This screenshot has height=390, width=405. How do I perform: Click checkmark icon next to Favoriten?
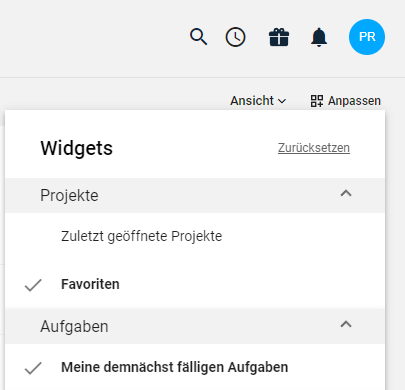pyautogui.click(x=33, y=285)
